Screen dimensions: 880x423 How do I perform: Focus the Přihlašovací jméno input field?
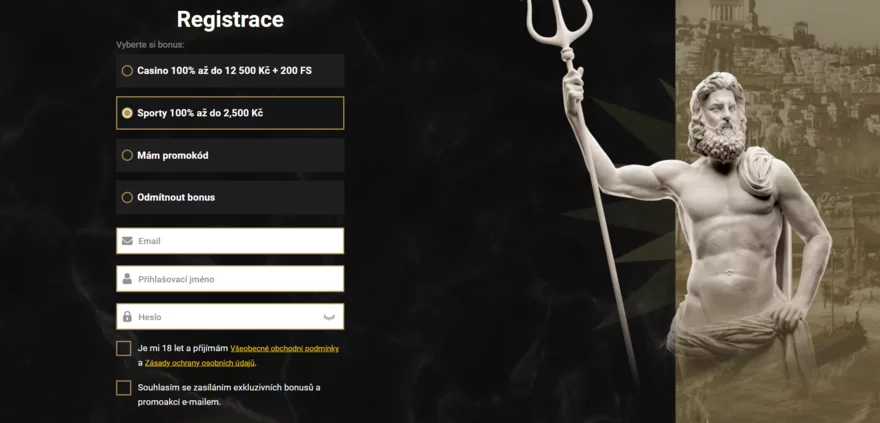230,279
